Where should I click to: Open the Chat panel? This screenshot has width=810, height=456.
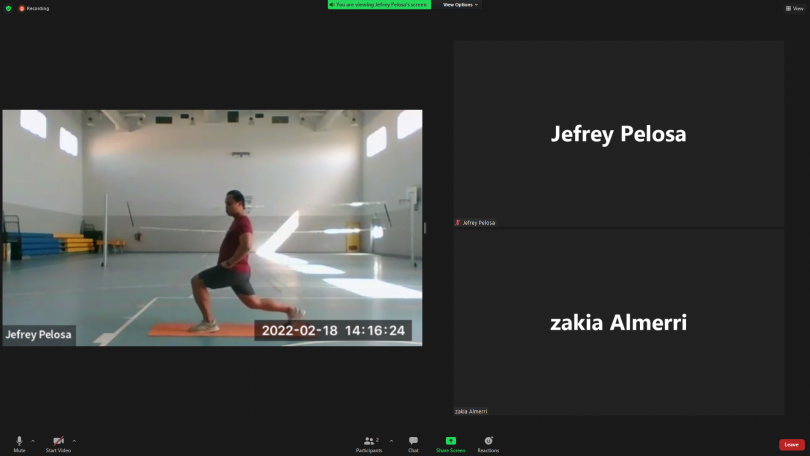413,442
